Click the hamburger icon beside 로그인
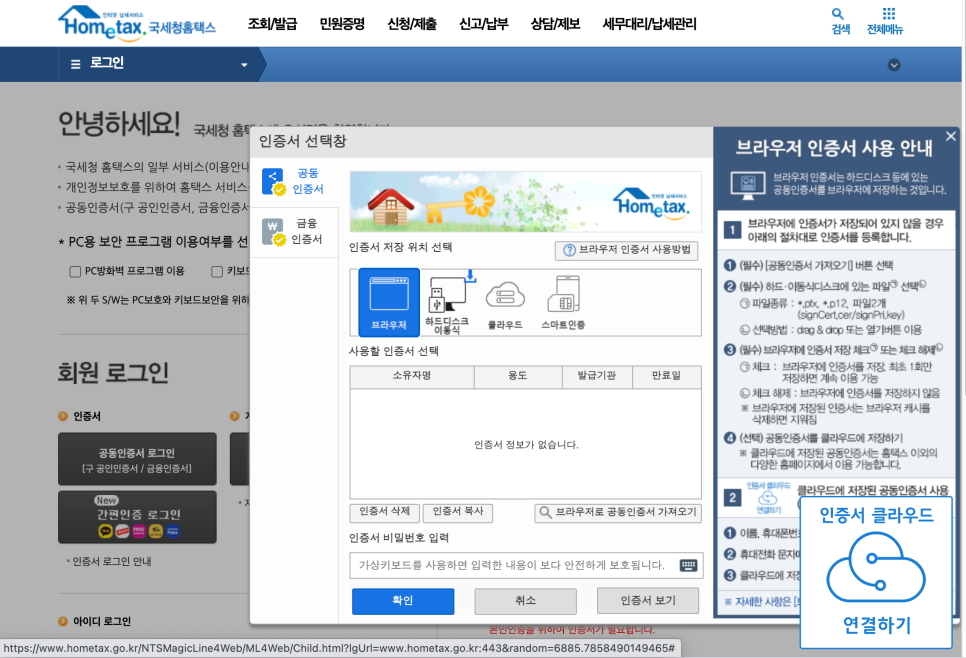The image size is (966, 658). coord(75,63)
